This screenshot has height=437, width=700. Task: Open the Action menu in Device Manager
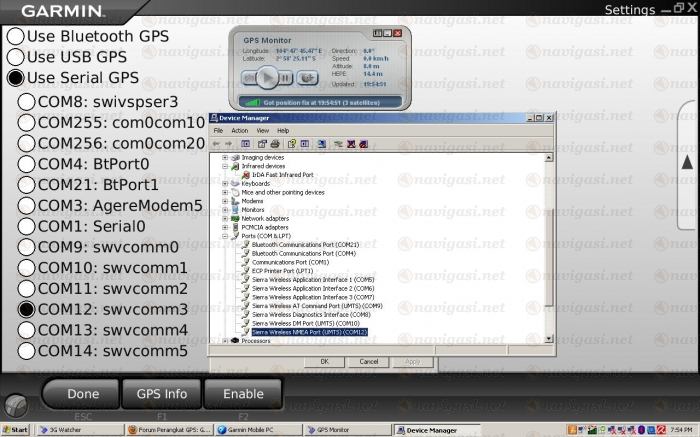pos(239,130)
